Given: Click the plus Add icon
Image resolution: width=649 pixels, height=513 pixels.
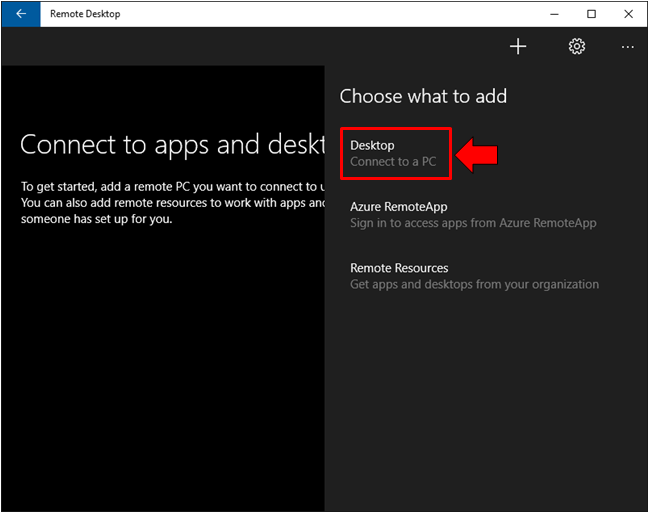Looking at the screenshot, I should [518, 46].
